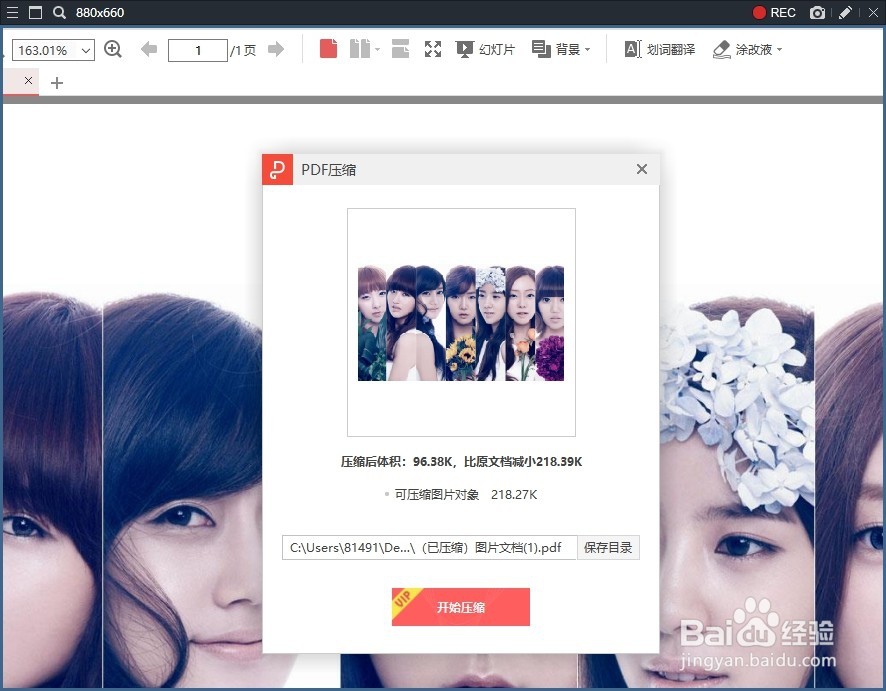Close the PDF压缩 dialog
886x691 pixels.
pos(642,169)
